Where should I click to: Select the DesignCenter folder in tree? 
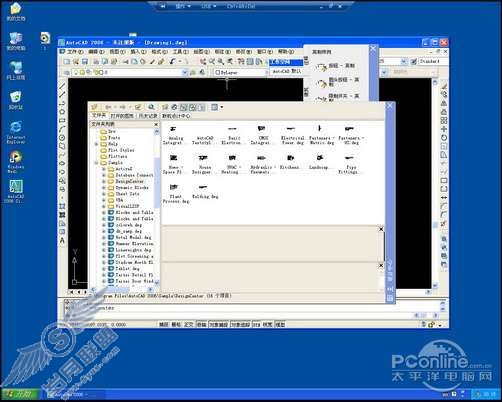[129, 181]
